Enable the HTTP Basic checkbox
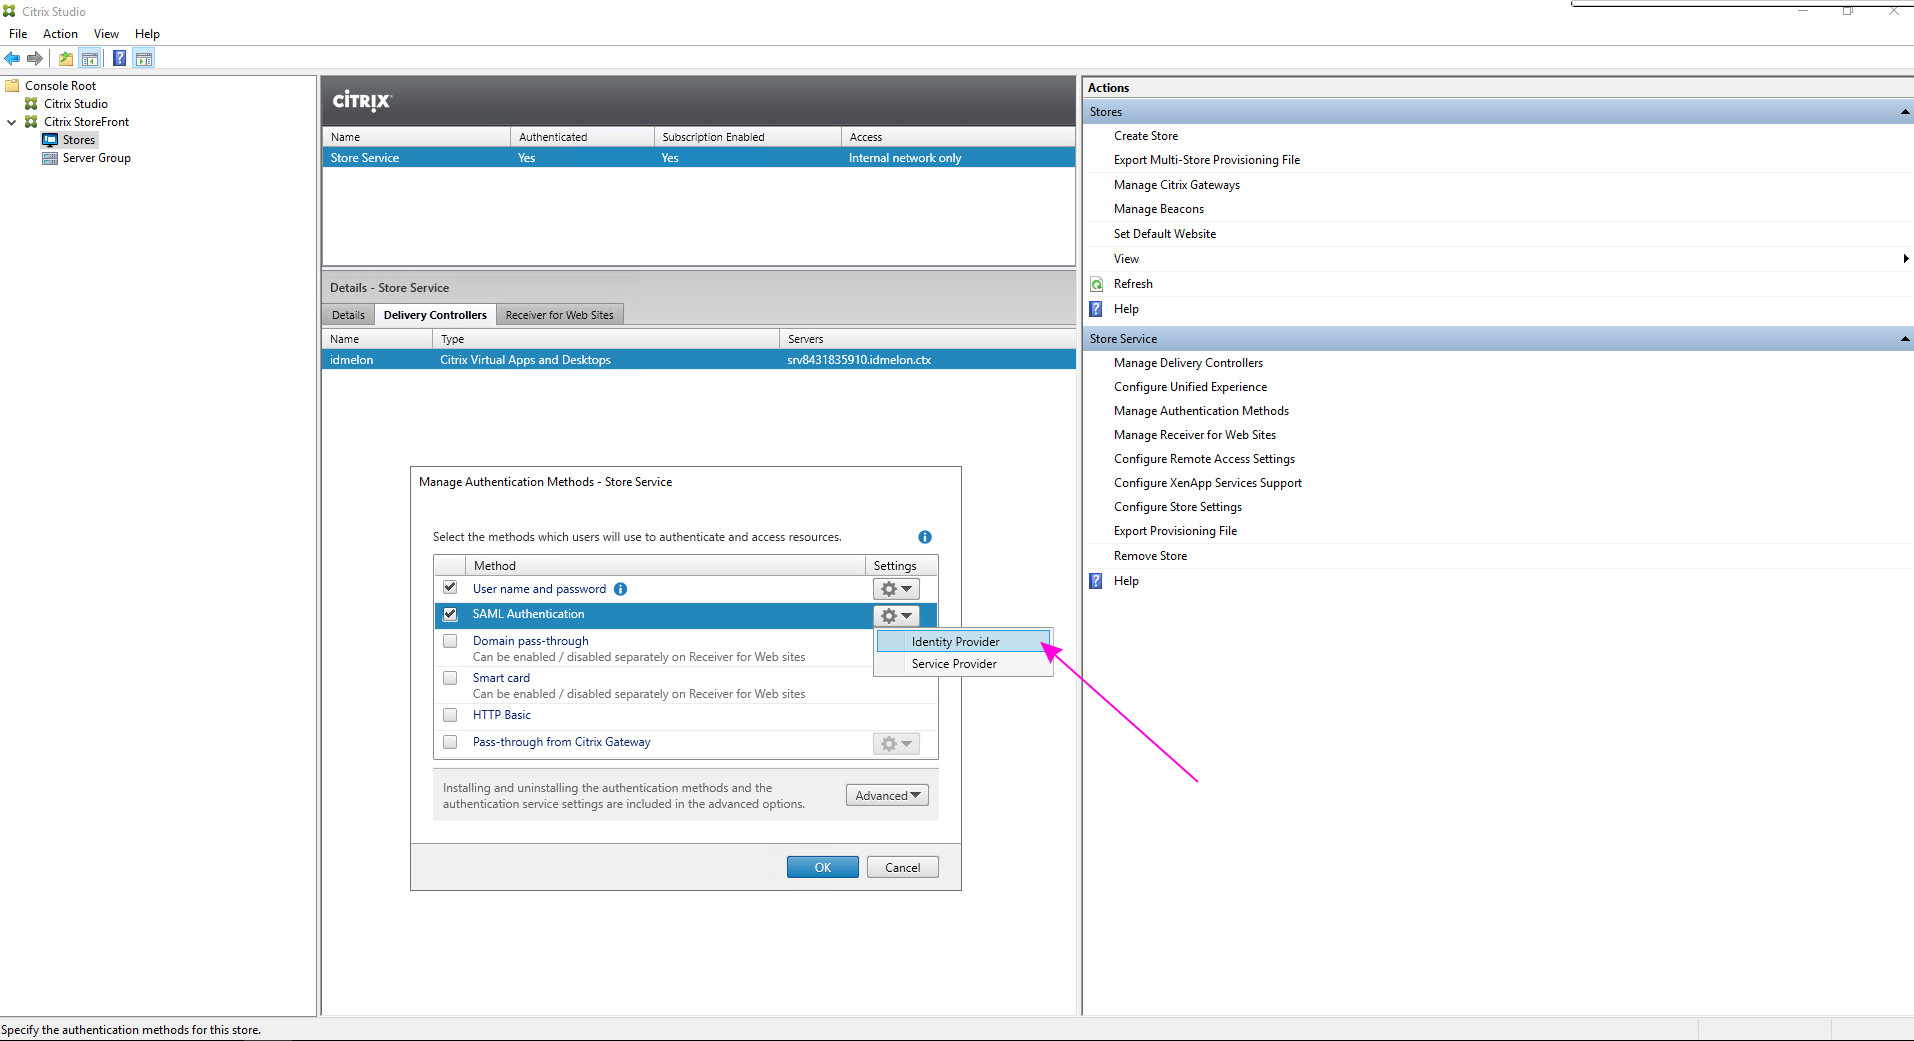Screen dimensions: 1914x1041 tap(450, 715)
